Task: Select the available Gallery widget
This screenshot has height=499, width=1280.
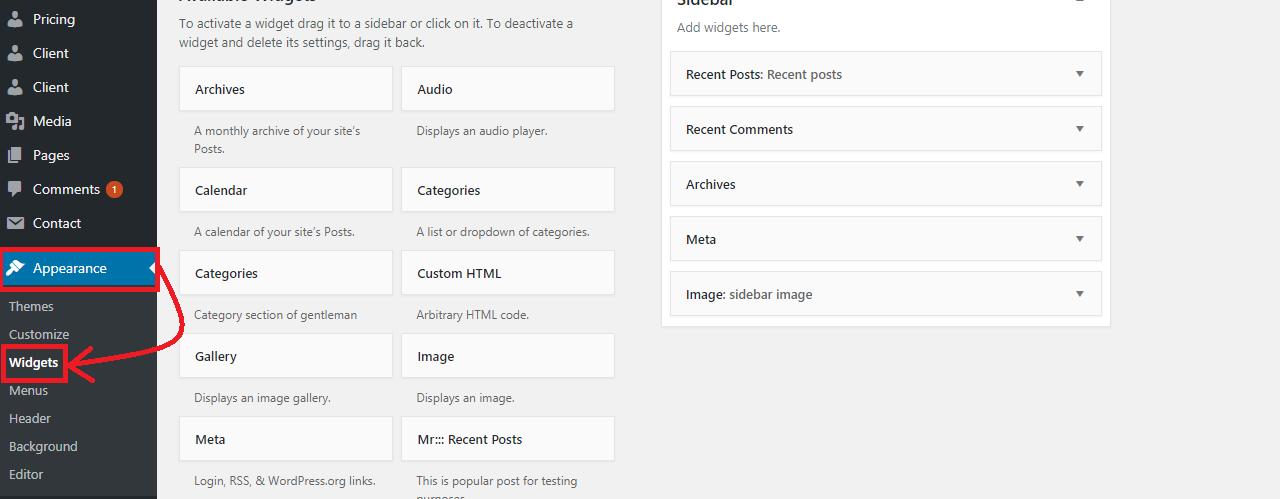Action: pyautogui.click(x=286, y=356)
